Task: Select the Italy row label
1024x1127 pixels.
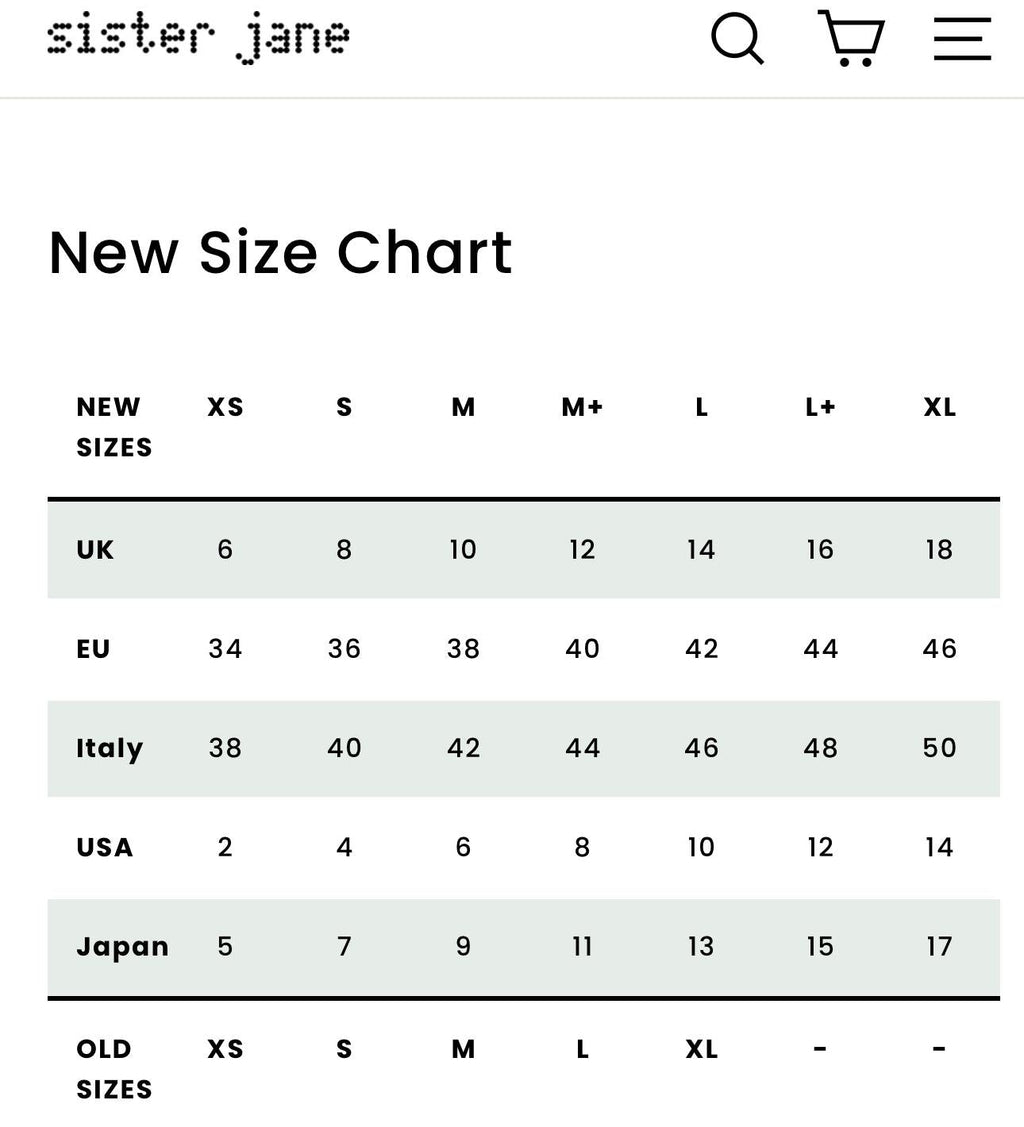Action: pos(110,748)
